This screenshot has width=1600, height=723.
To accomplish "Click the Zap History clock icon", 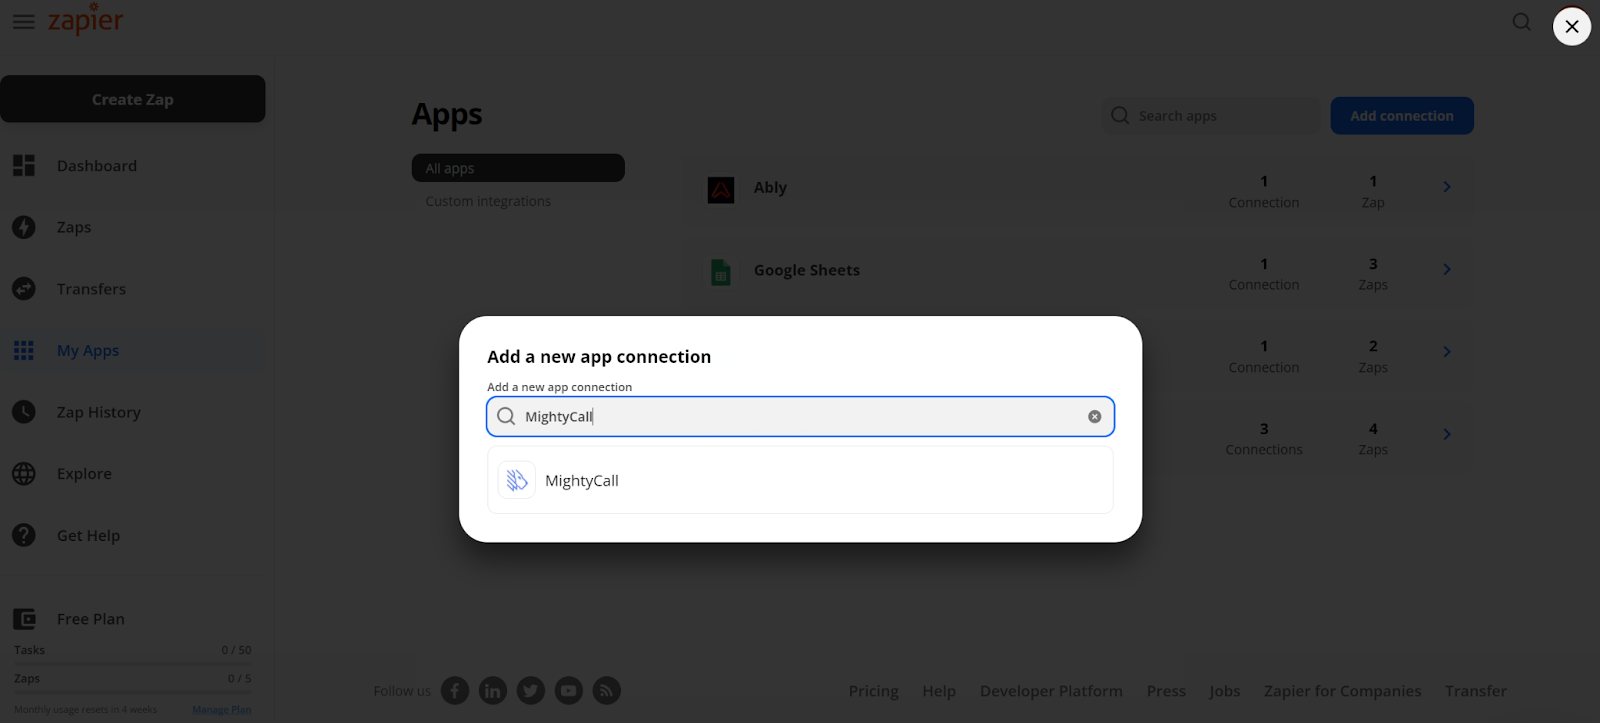I will pos(24,412).
